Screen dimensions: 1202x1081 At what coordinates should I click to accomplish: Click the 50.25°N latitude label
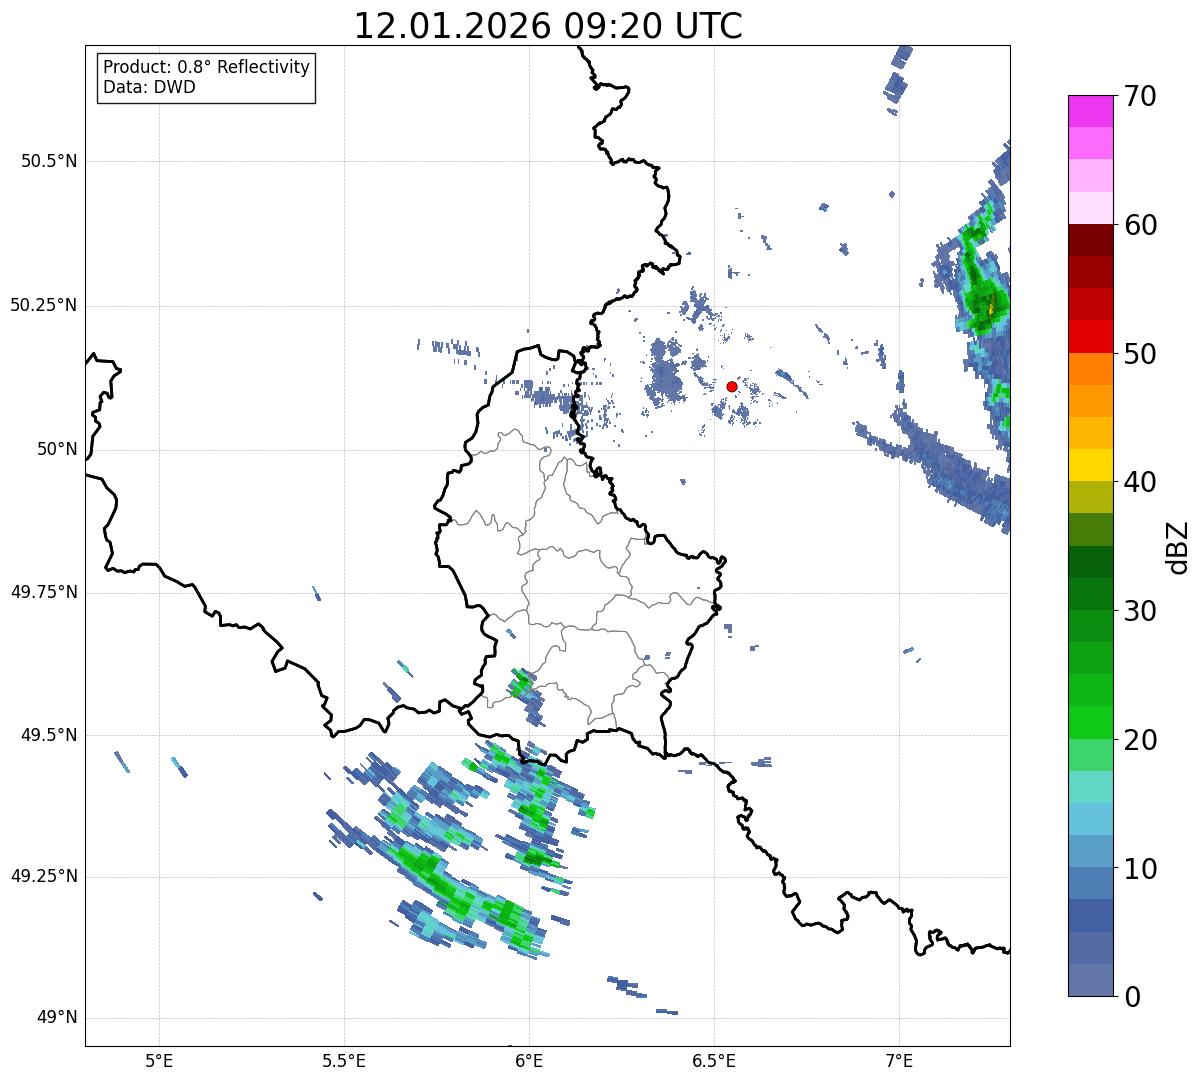[43, 305]
